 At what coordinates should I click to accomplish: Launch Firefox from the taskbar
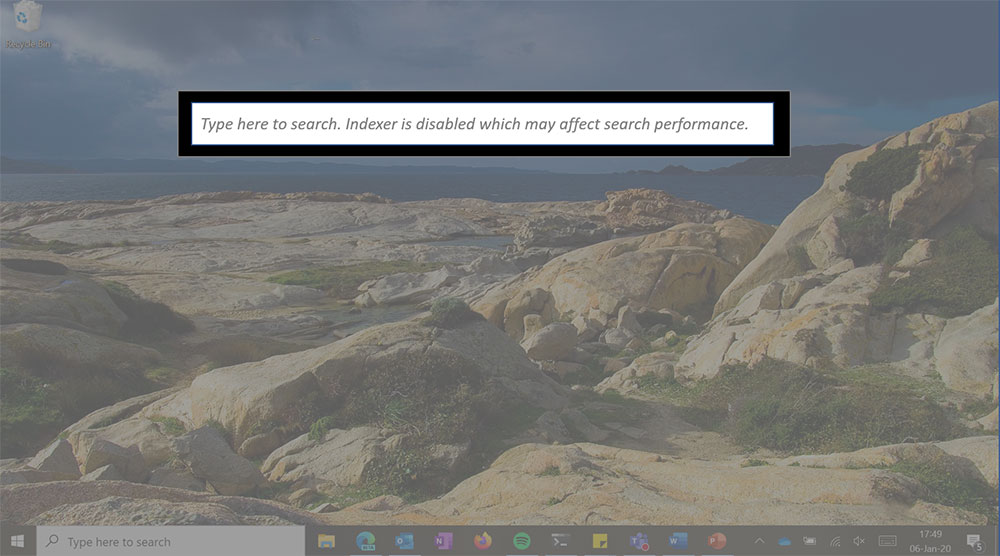tap(483, 541)
